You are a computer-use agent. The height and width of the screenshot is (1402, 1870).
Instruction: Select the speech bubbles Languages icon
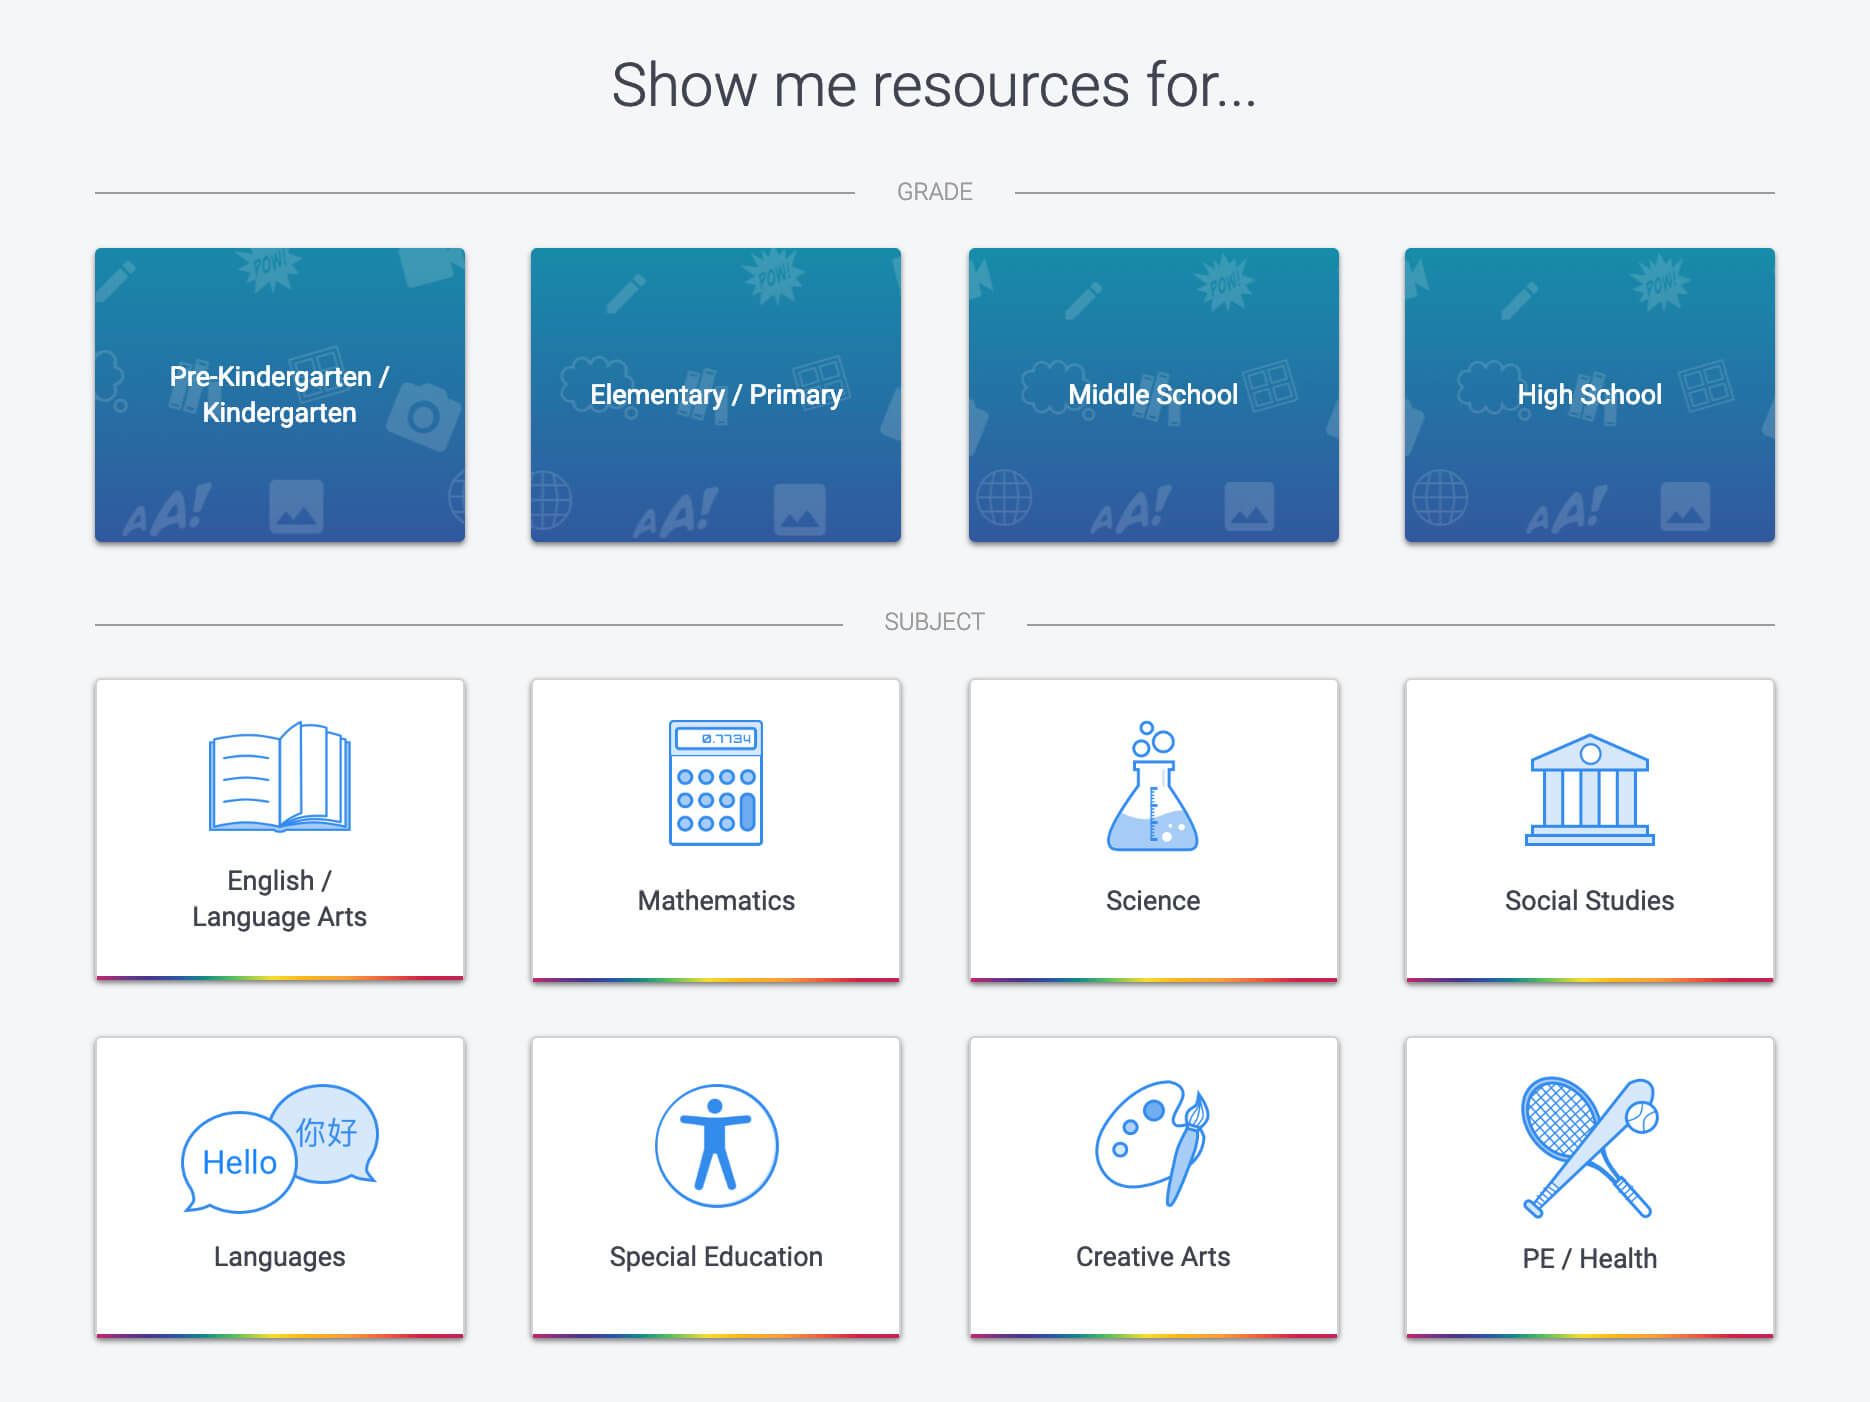click(x=278, y=1148)
